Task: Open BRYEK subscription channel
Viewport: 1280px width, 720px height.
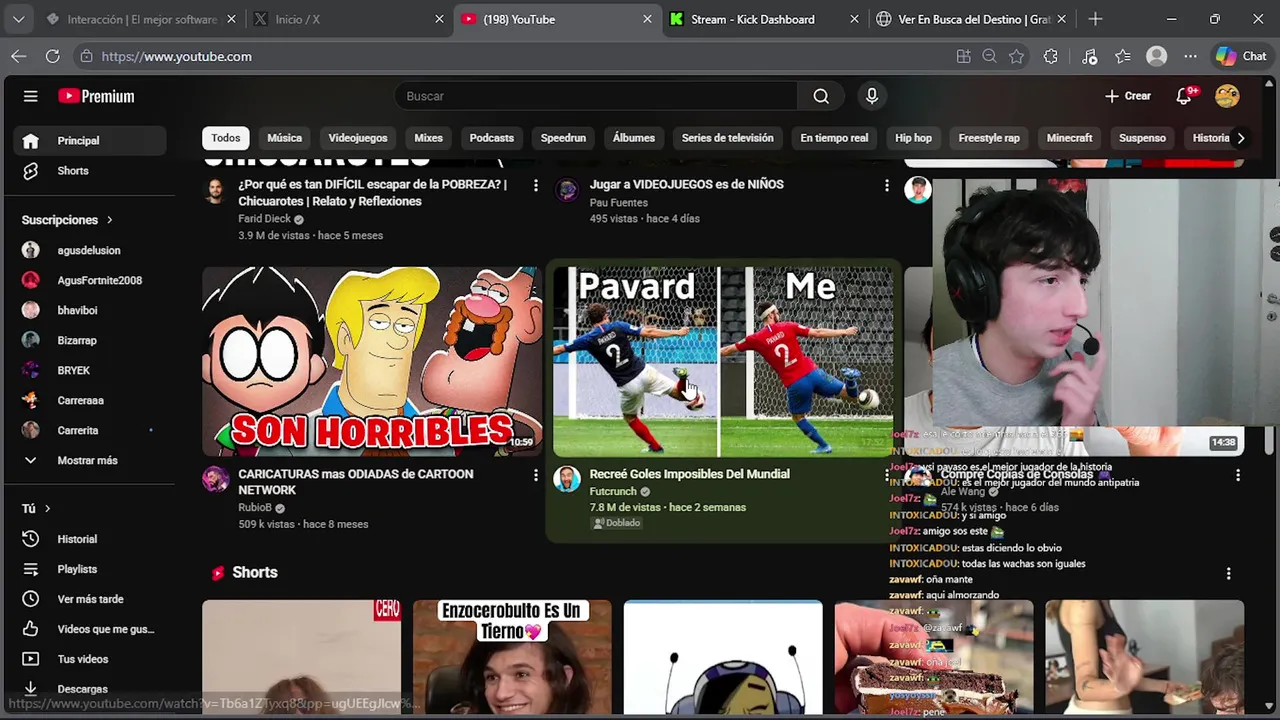Action: click(90, 371)
